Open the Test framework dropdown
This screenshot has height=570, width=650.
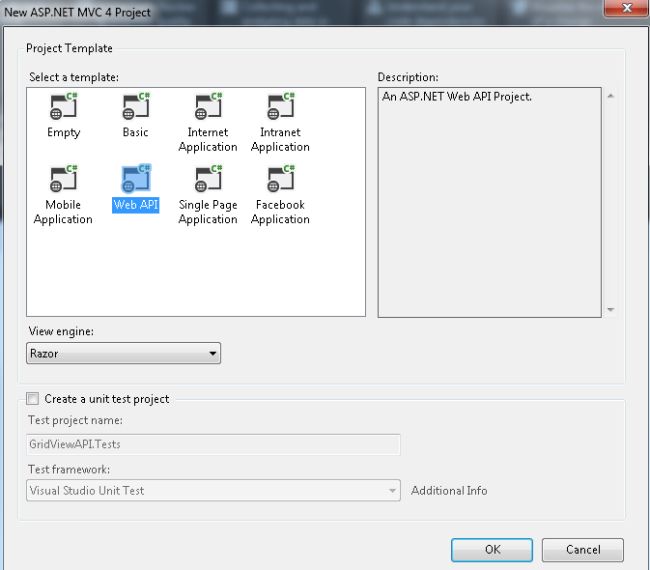click(213, 490)
